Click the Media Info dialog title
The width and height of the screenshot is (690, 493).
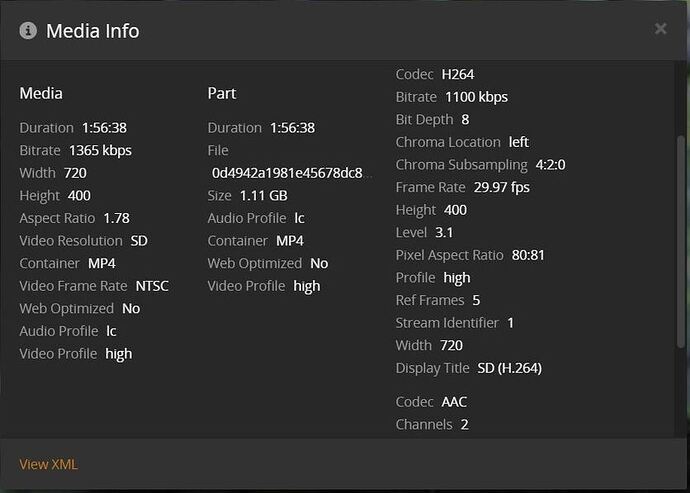click(x=92, y=31)
